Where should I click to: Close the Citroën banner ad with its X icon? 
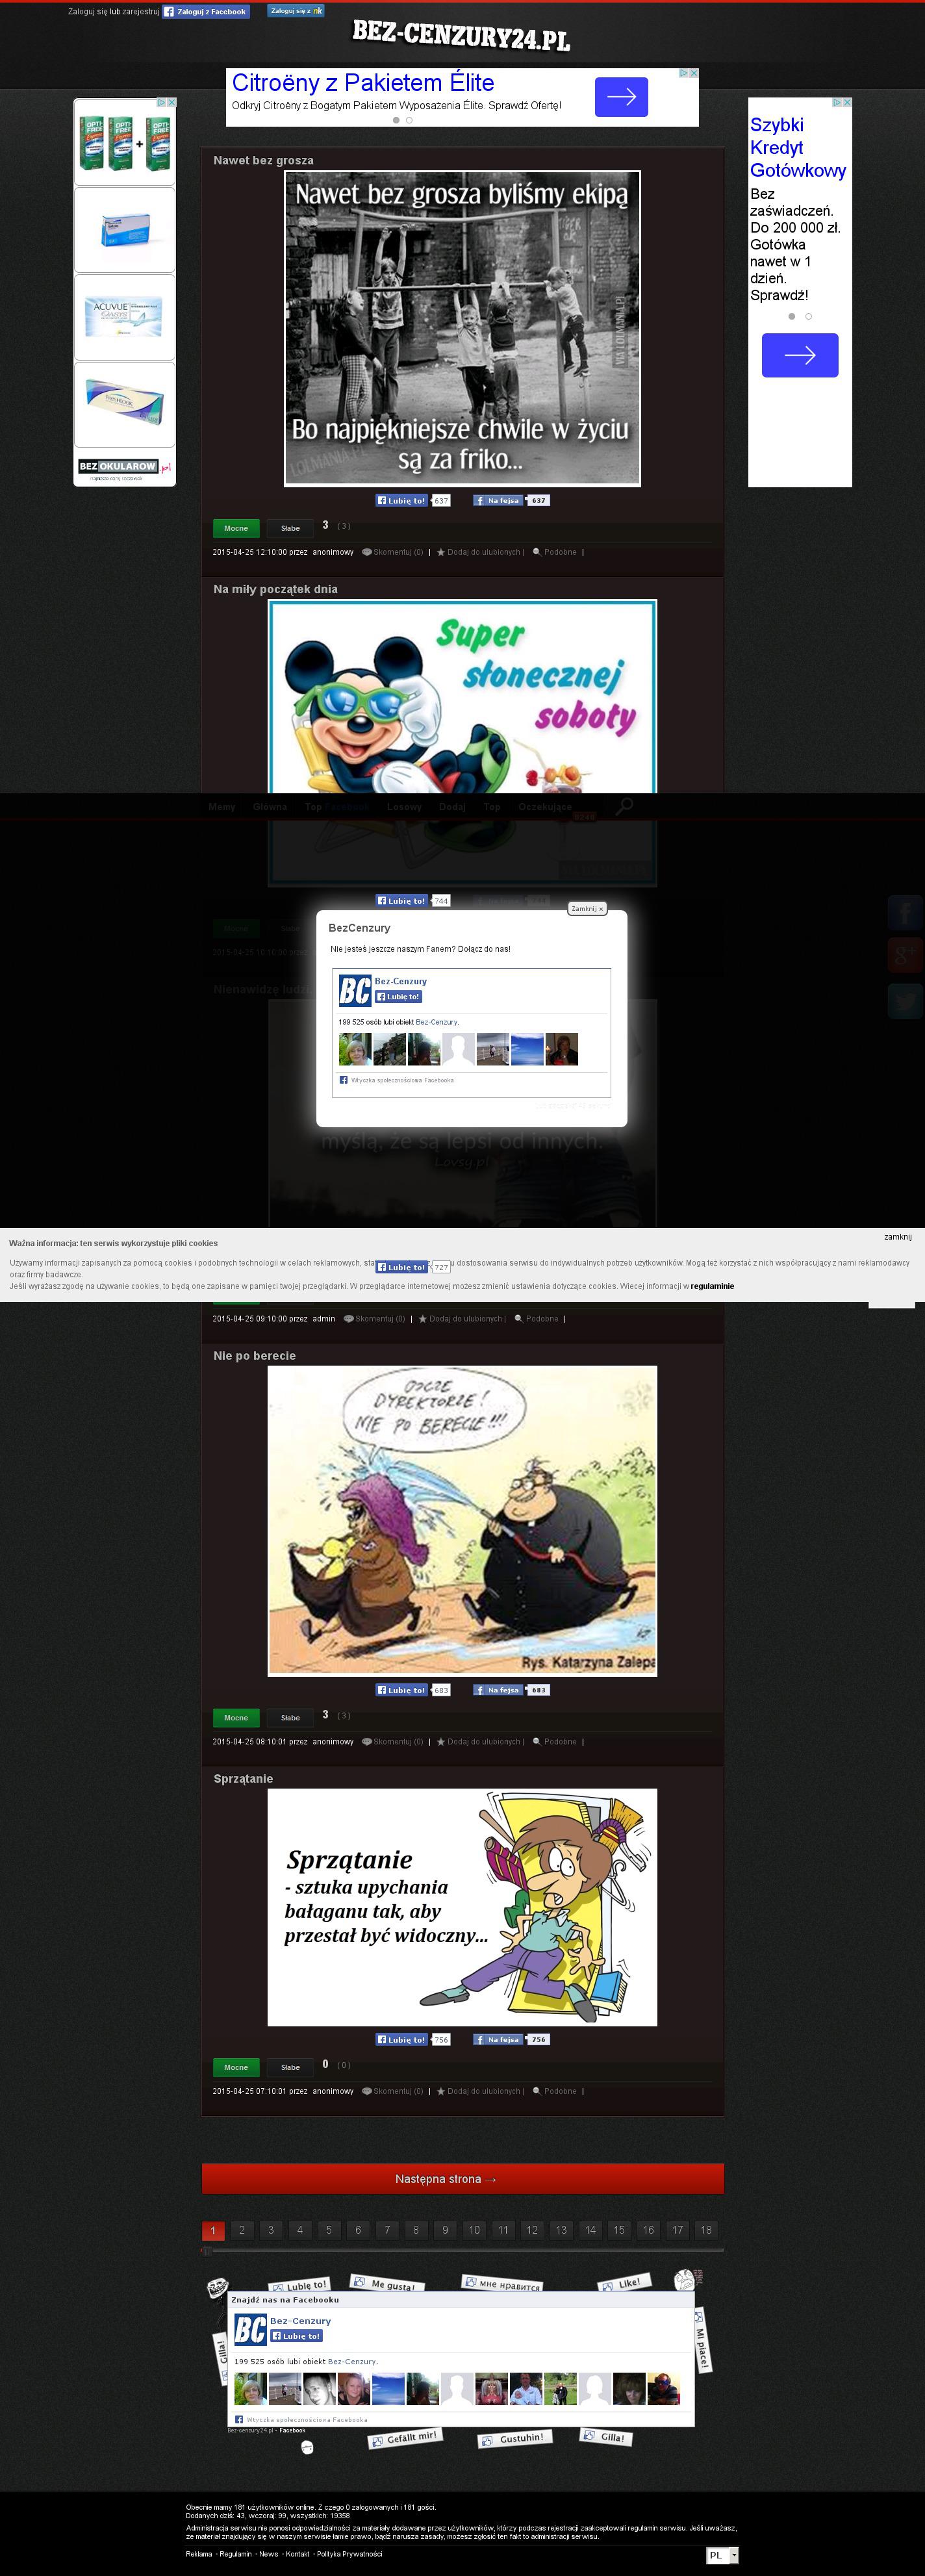pyautogui.click(x=694, y=73)
